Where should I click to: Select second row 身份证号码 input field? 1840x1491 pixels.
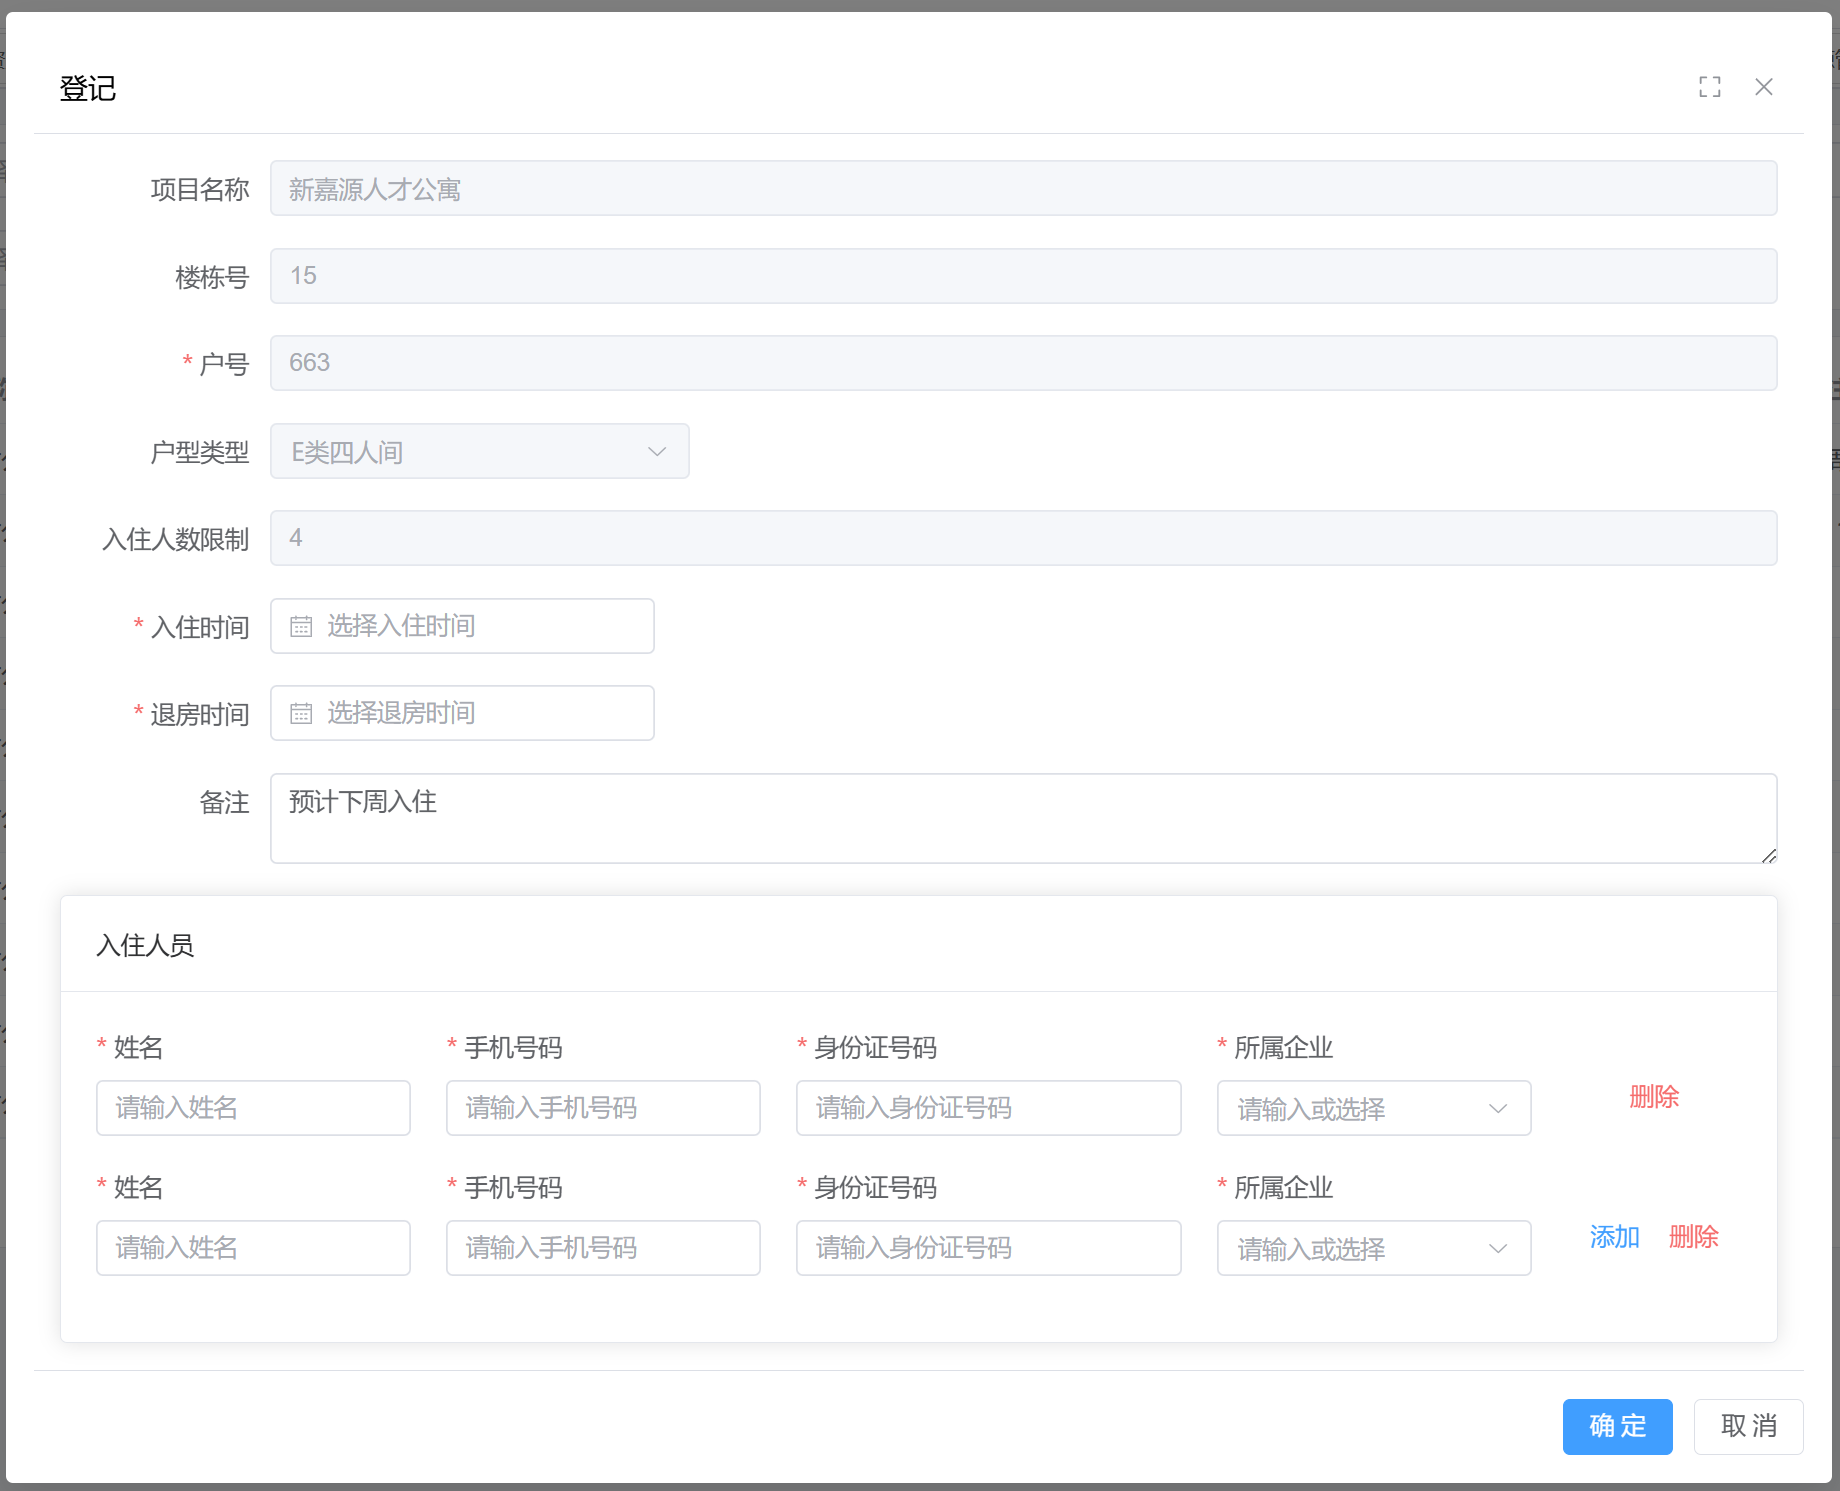(x=988, y=1248)
